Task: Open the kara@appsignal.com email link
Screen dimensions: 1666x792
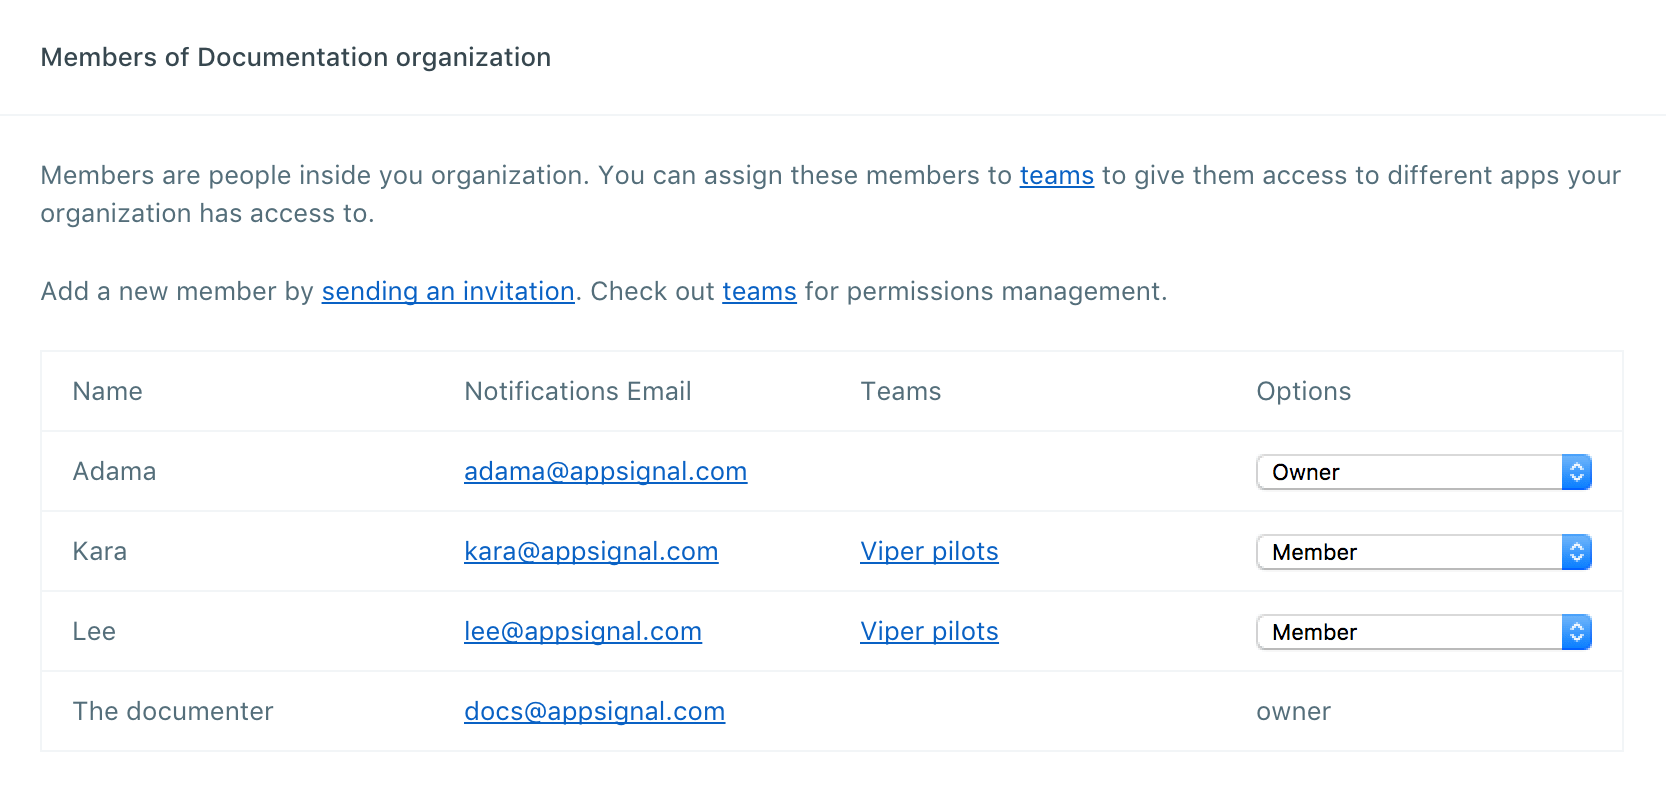Action: pyautogui.click(x=591, y=552)
